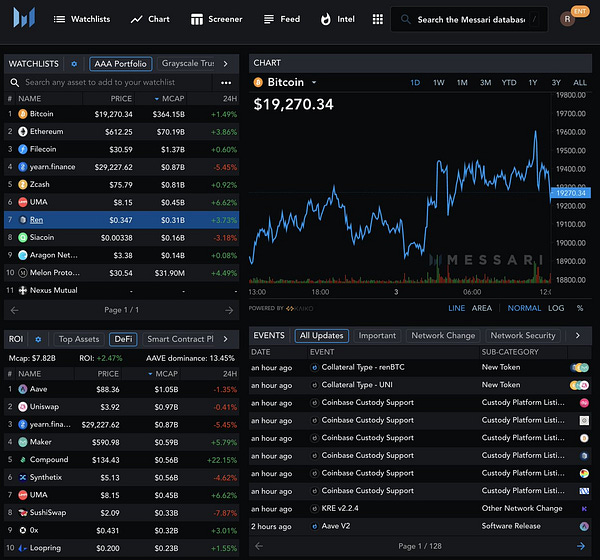Viewport: 600px width, 560px height.
Task: Click the Maker icon in ROI table
Action: point(23,442)
